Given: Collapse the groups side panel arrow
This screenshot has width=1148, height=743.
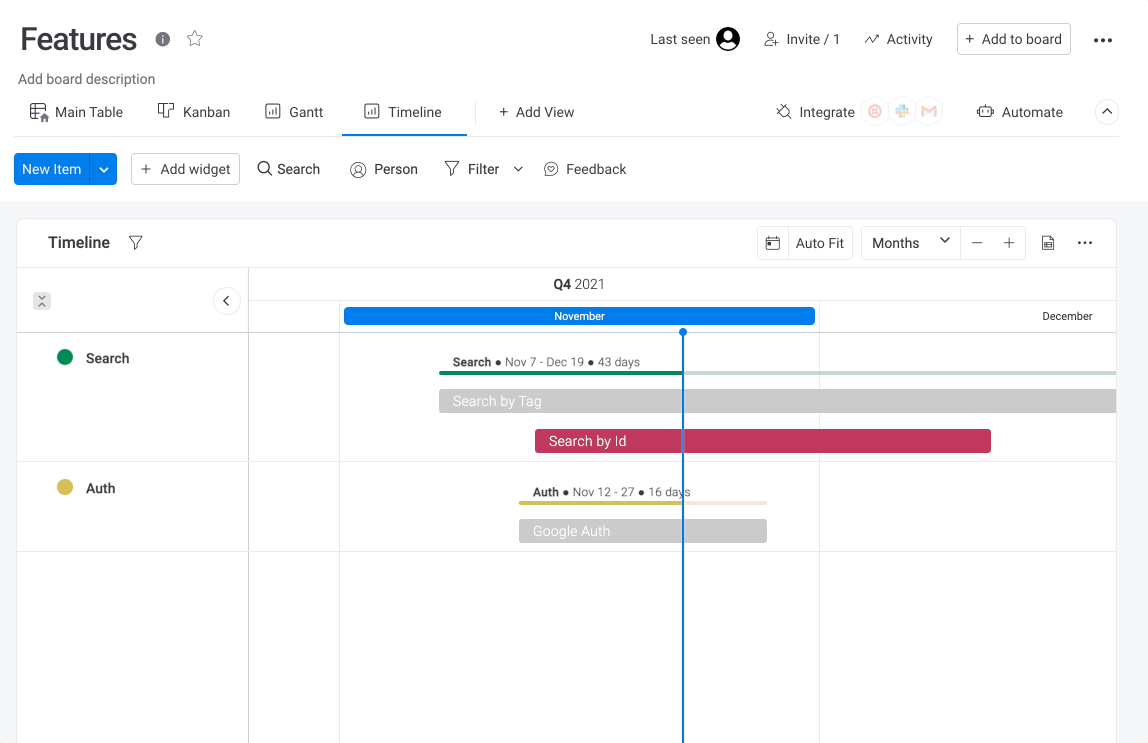Looking at the screenshot, I should coord(227,301).
